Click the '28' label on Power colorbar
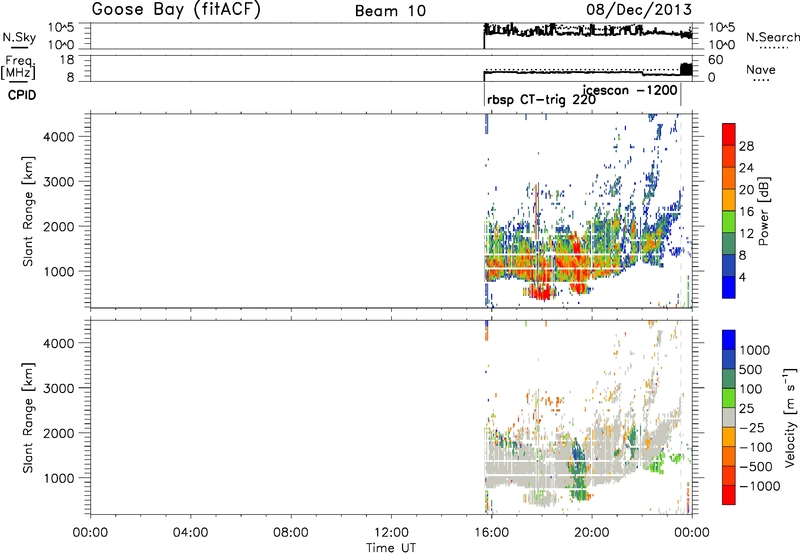Image resolution: width=800 pixels, height=554 pixels. [x=746, y=146]
